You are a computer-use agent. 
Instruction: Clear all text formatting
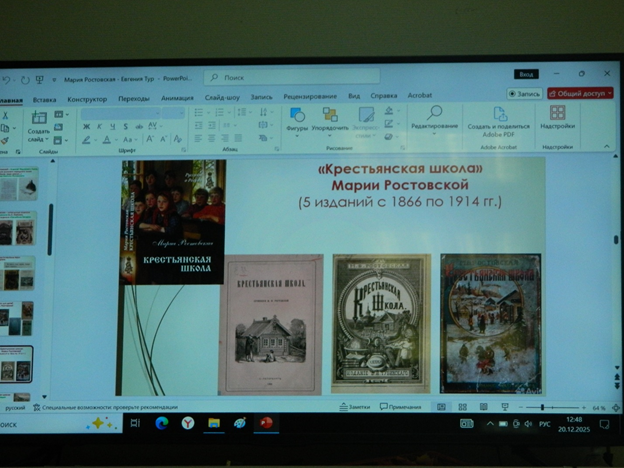[177, 139]
